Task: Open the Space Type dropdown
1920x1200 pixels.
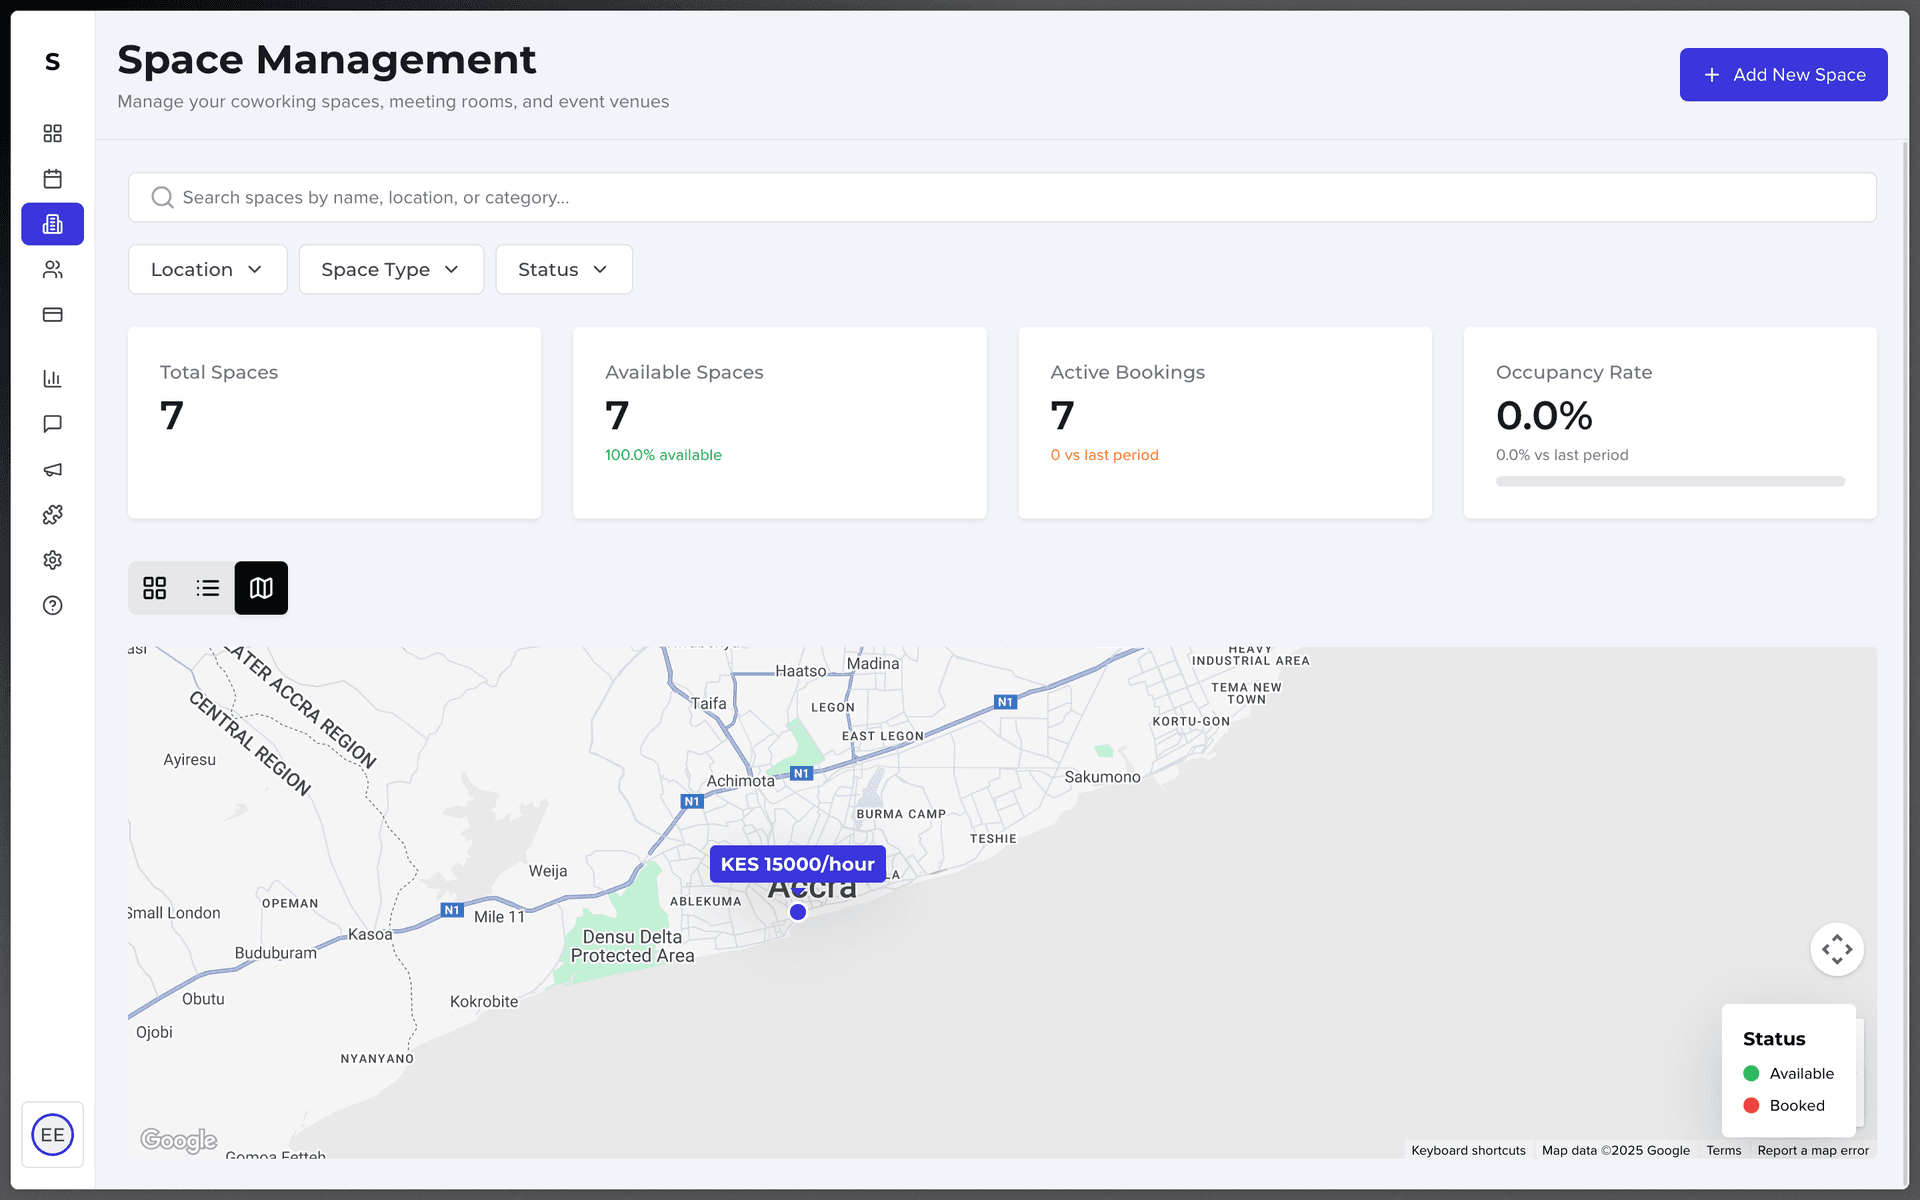Action: (391, 270)
